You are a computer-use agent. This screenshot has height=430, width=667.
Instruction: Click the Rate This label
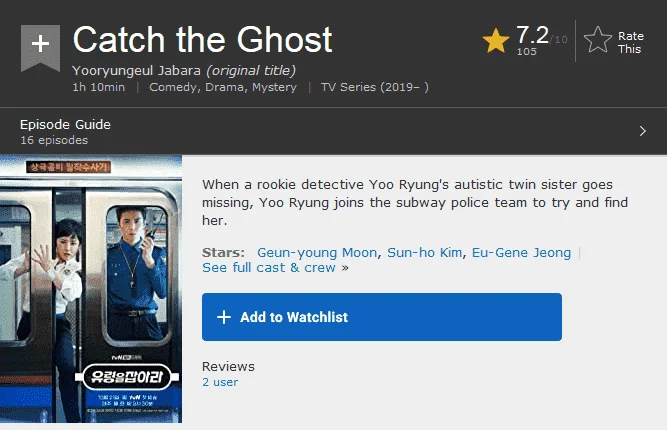point(630,43)
